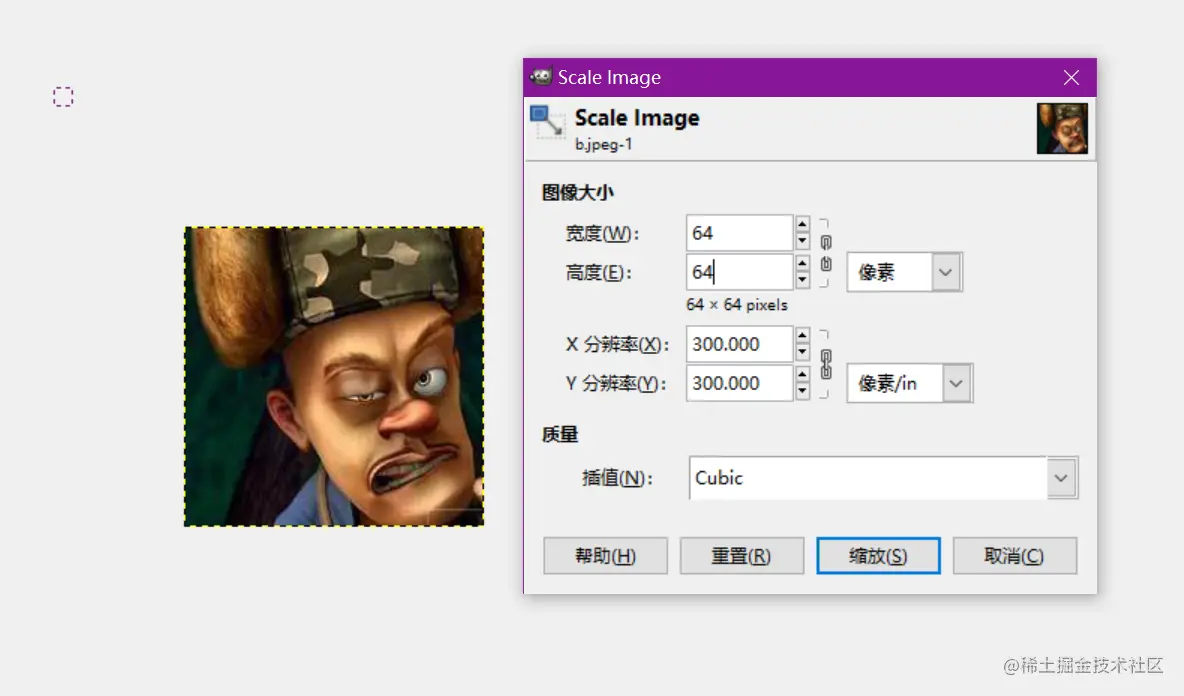Open the 像素 unit dropdown

tap(903, 271)
